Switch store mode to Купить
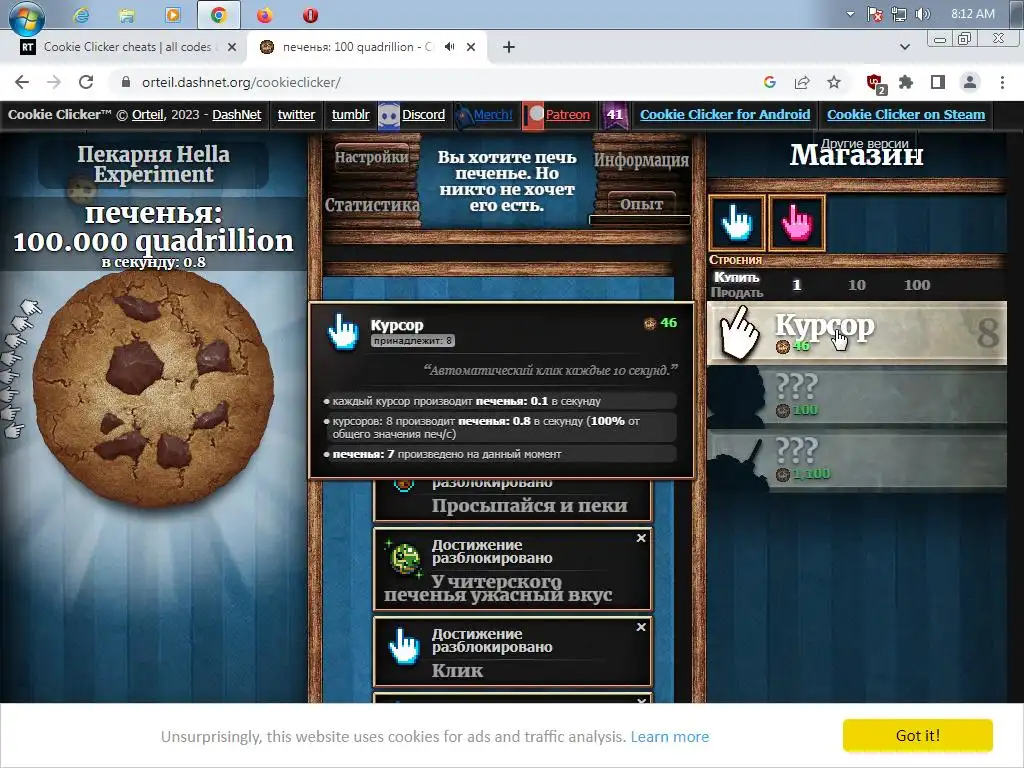 pyautogui.click(x=737, y=278)
